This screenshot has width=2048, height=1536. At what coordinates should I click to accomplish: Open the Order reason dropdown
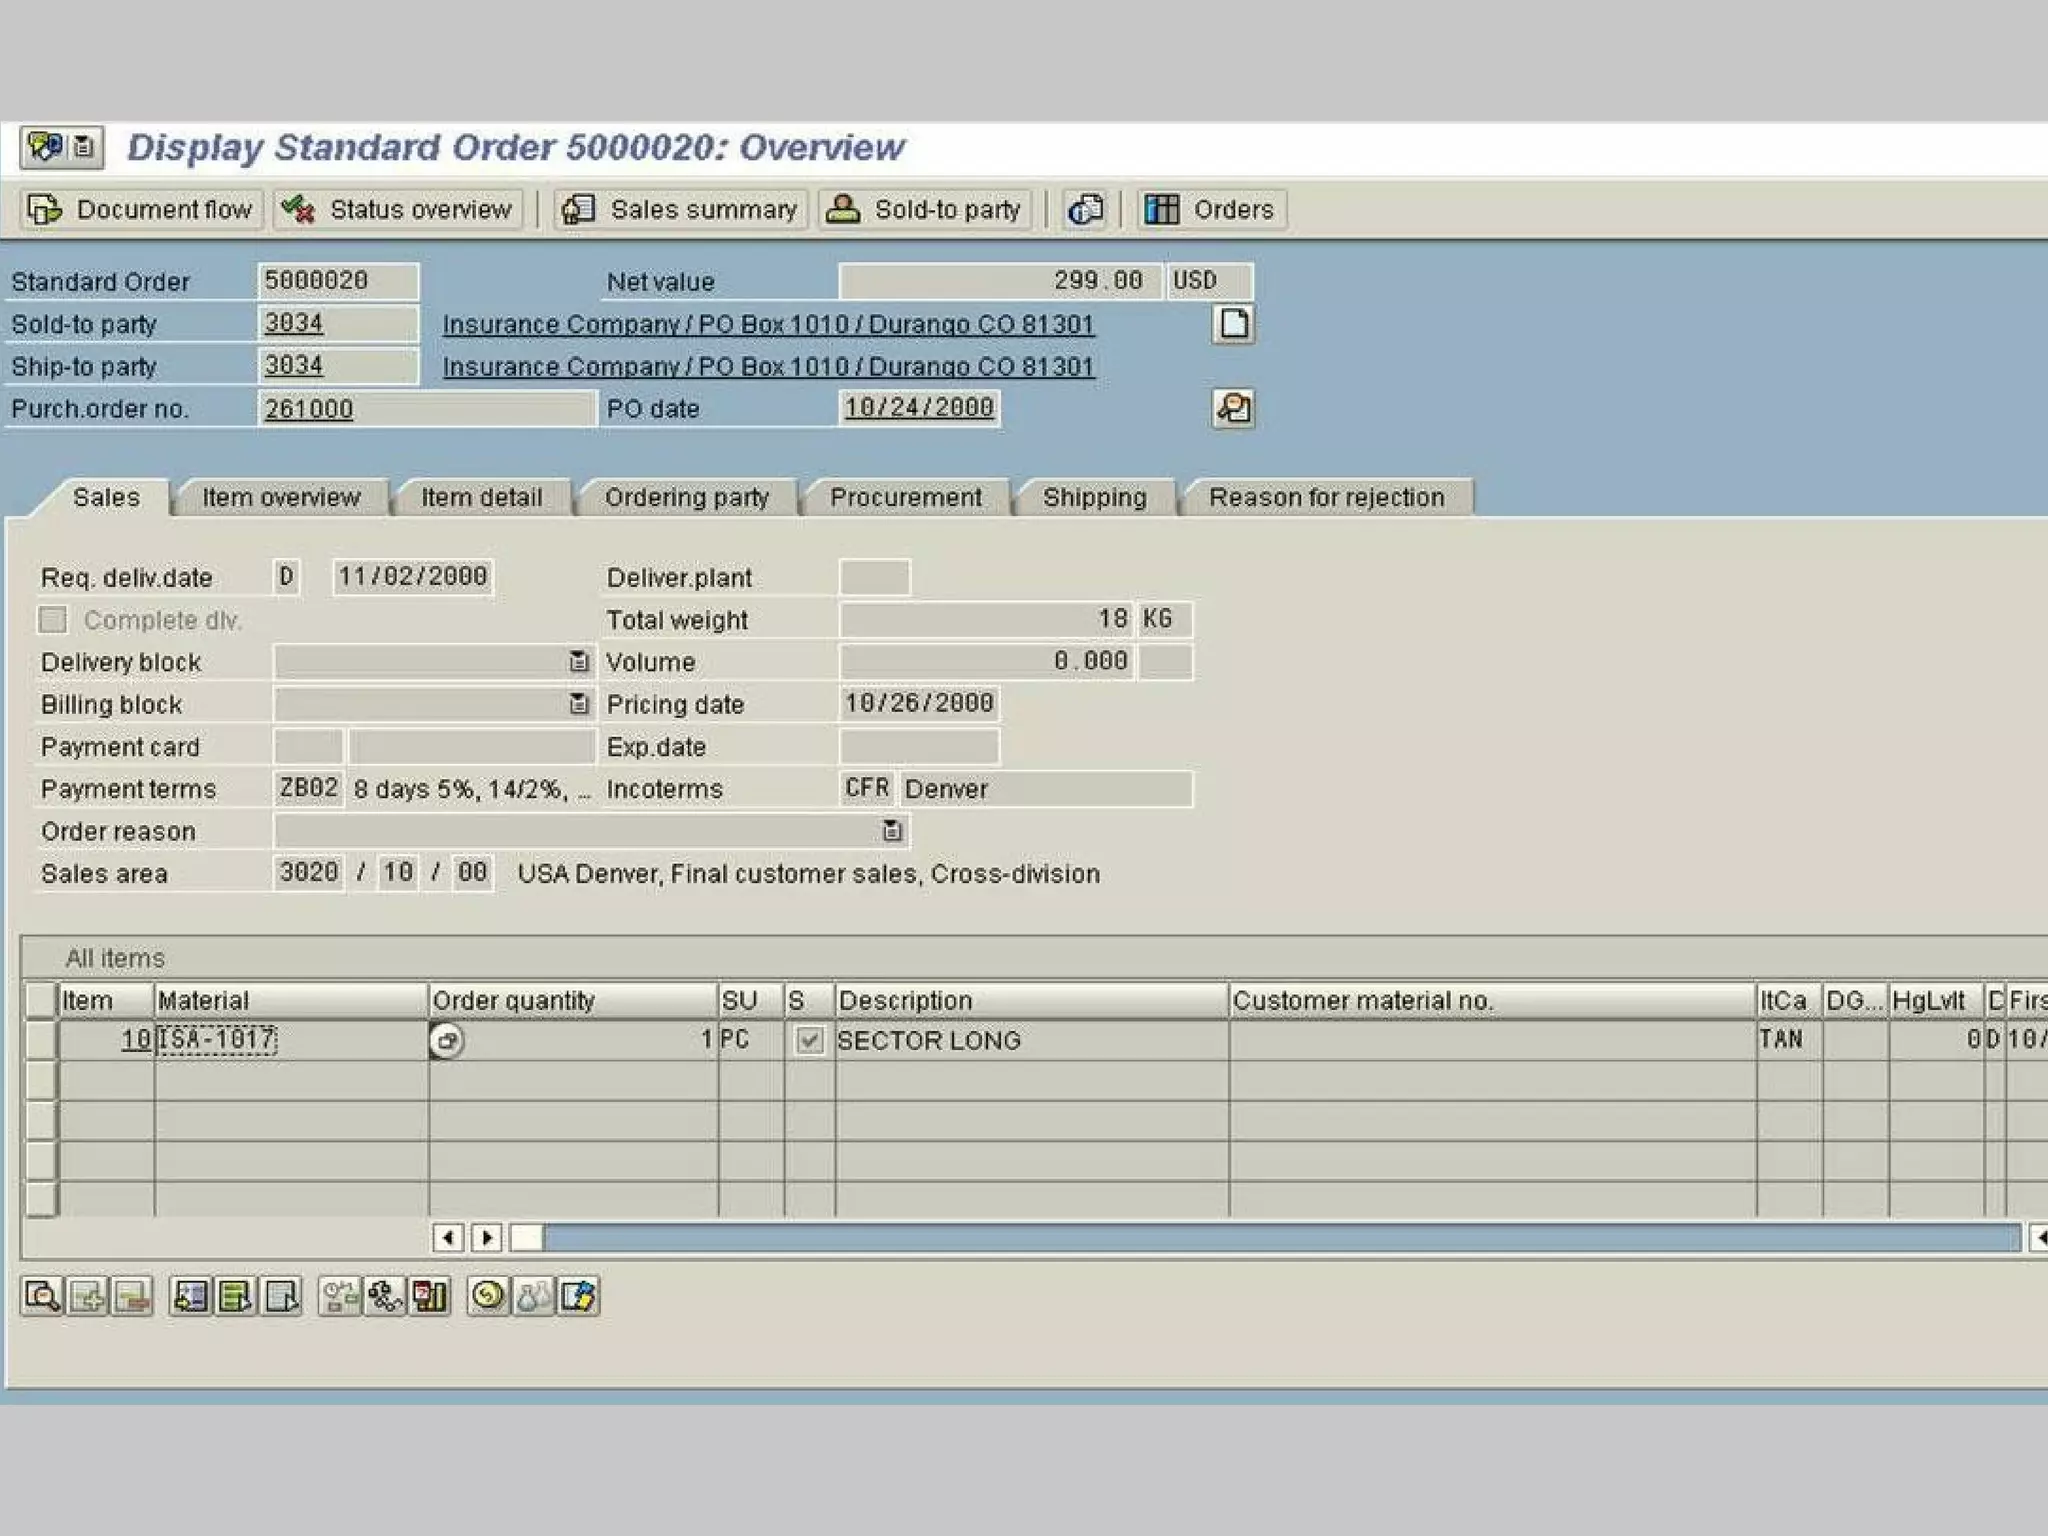tap(892, 831)
